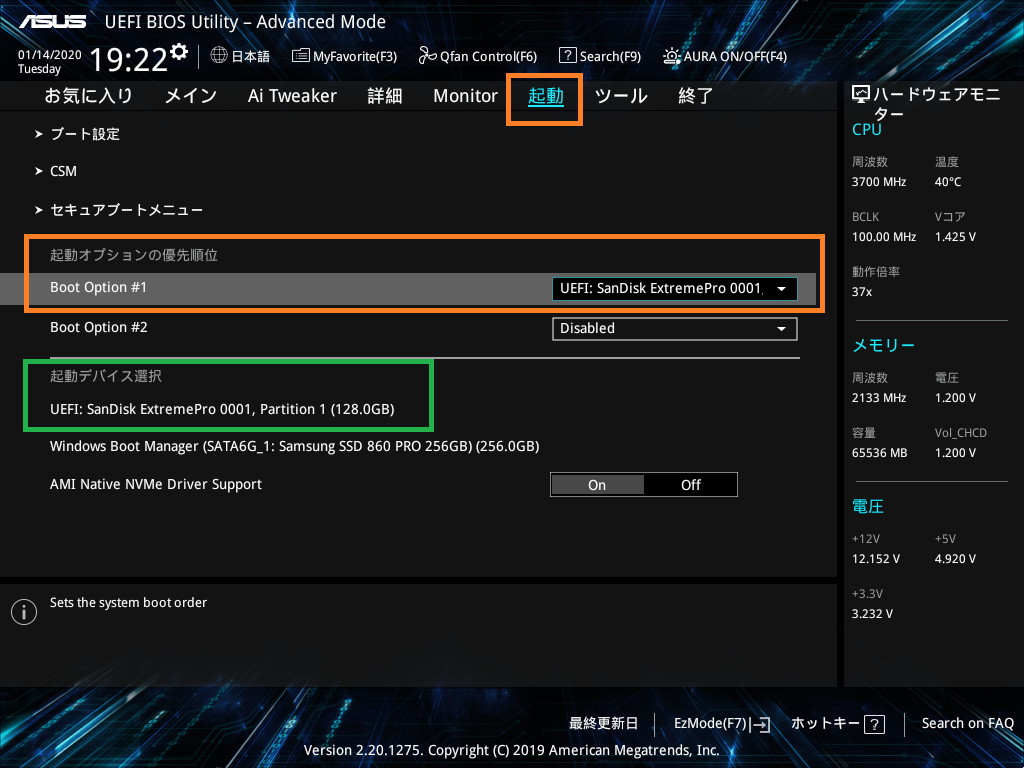
Task: Switch to the Monitor tab
Action: click(465, 96)
